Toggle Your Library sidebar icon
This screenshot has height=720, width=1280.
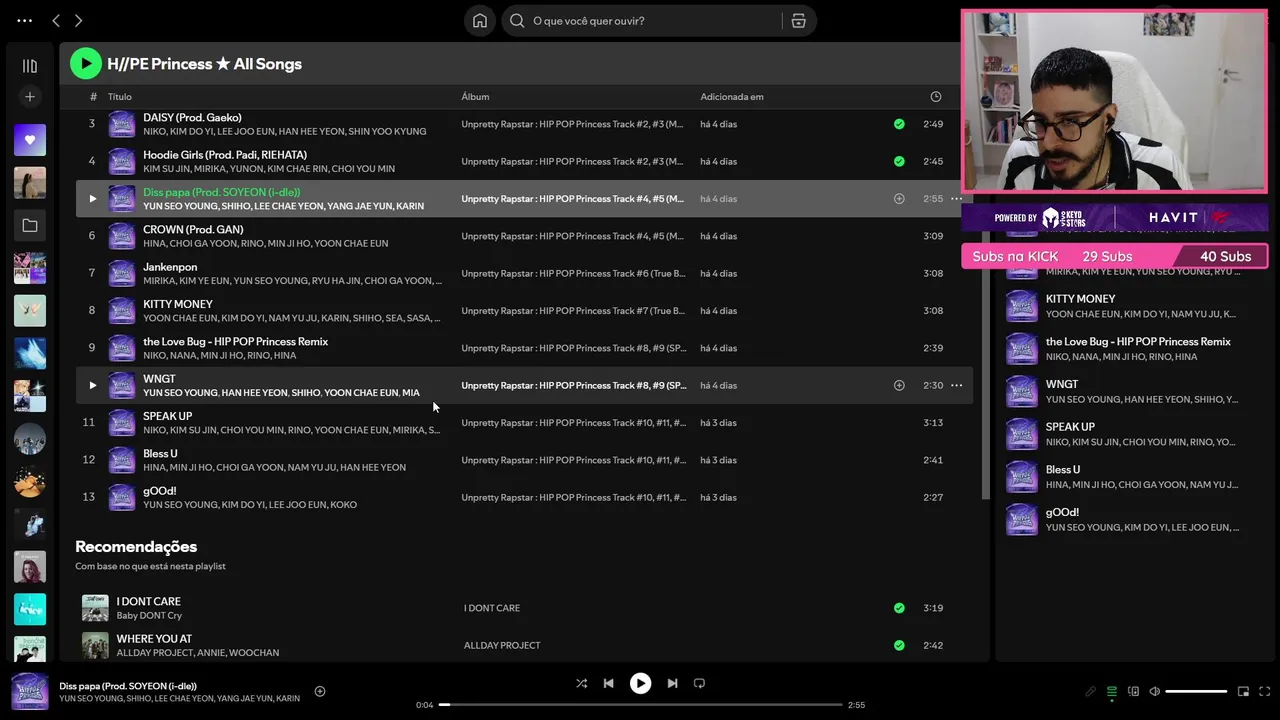(30, 66)
